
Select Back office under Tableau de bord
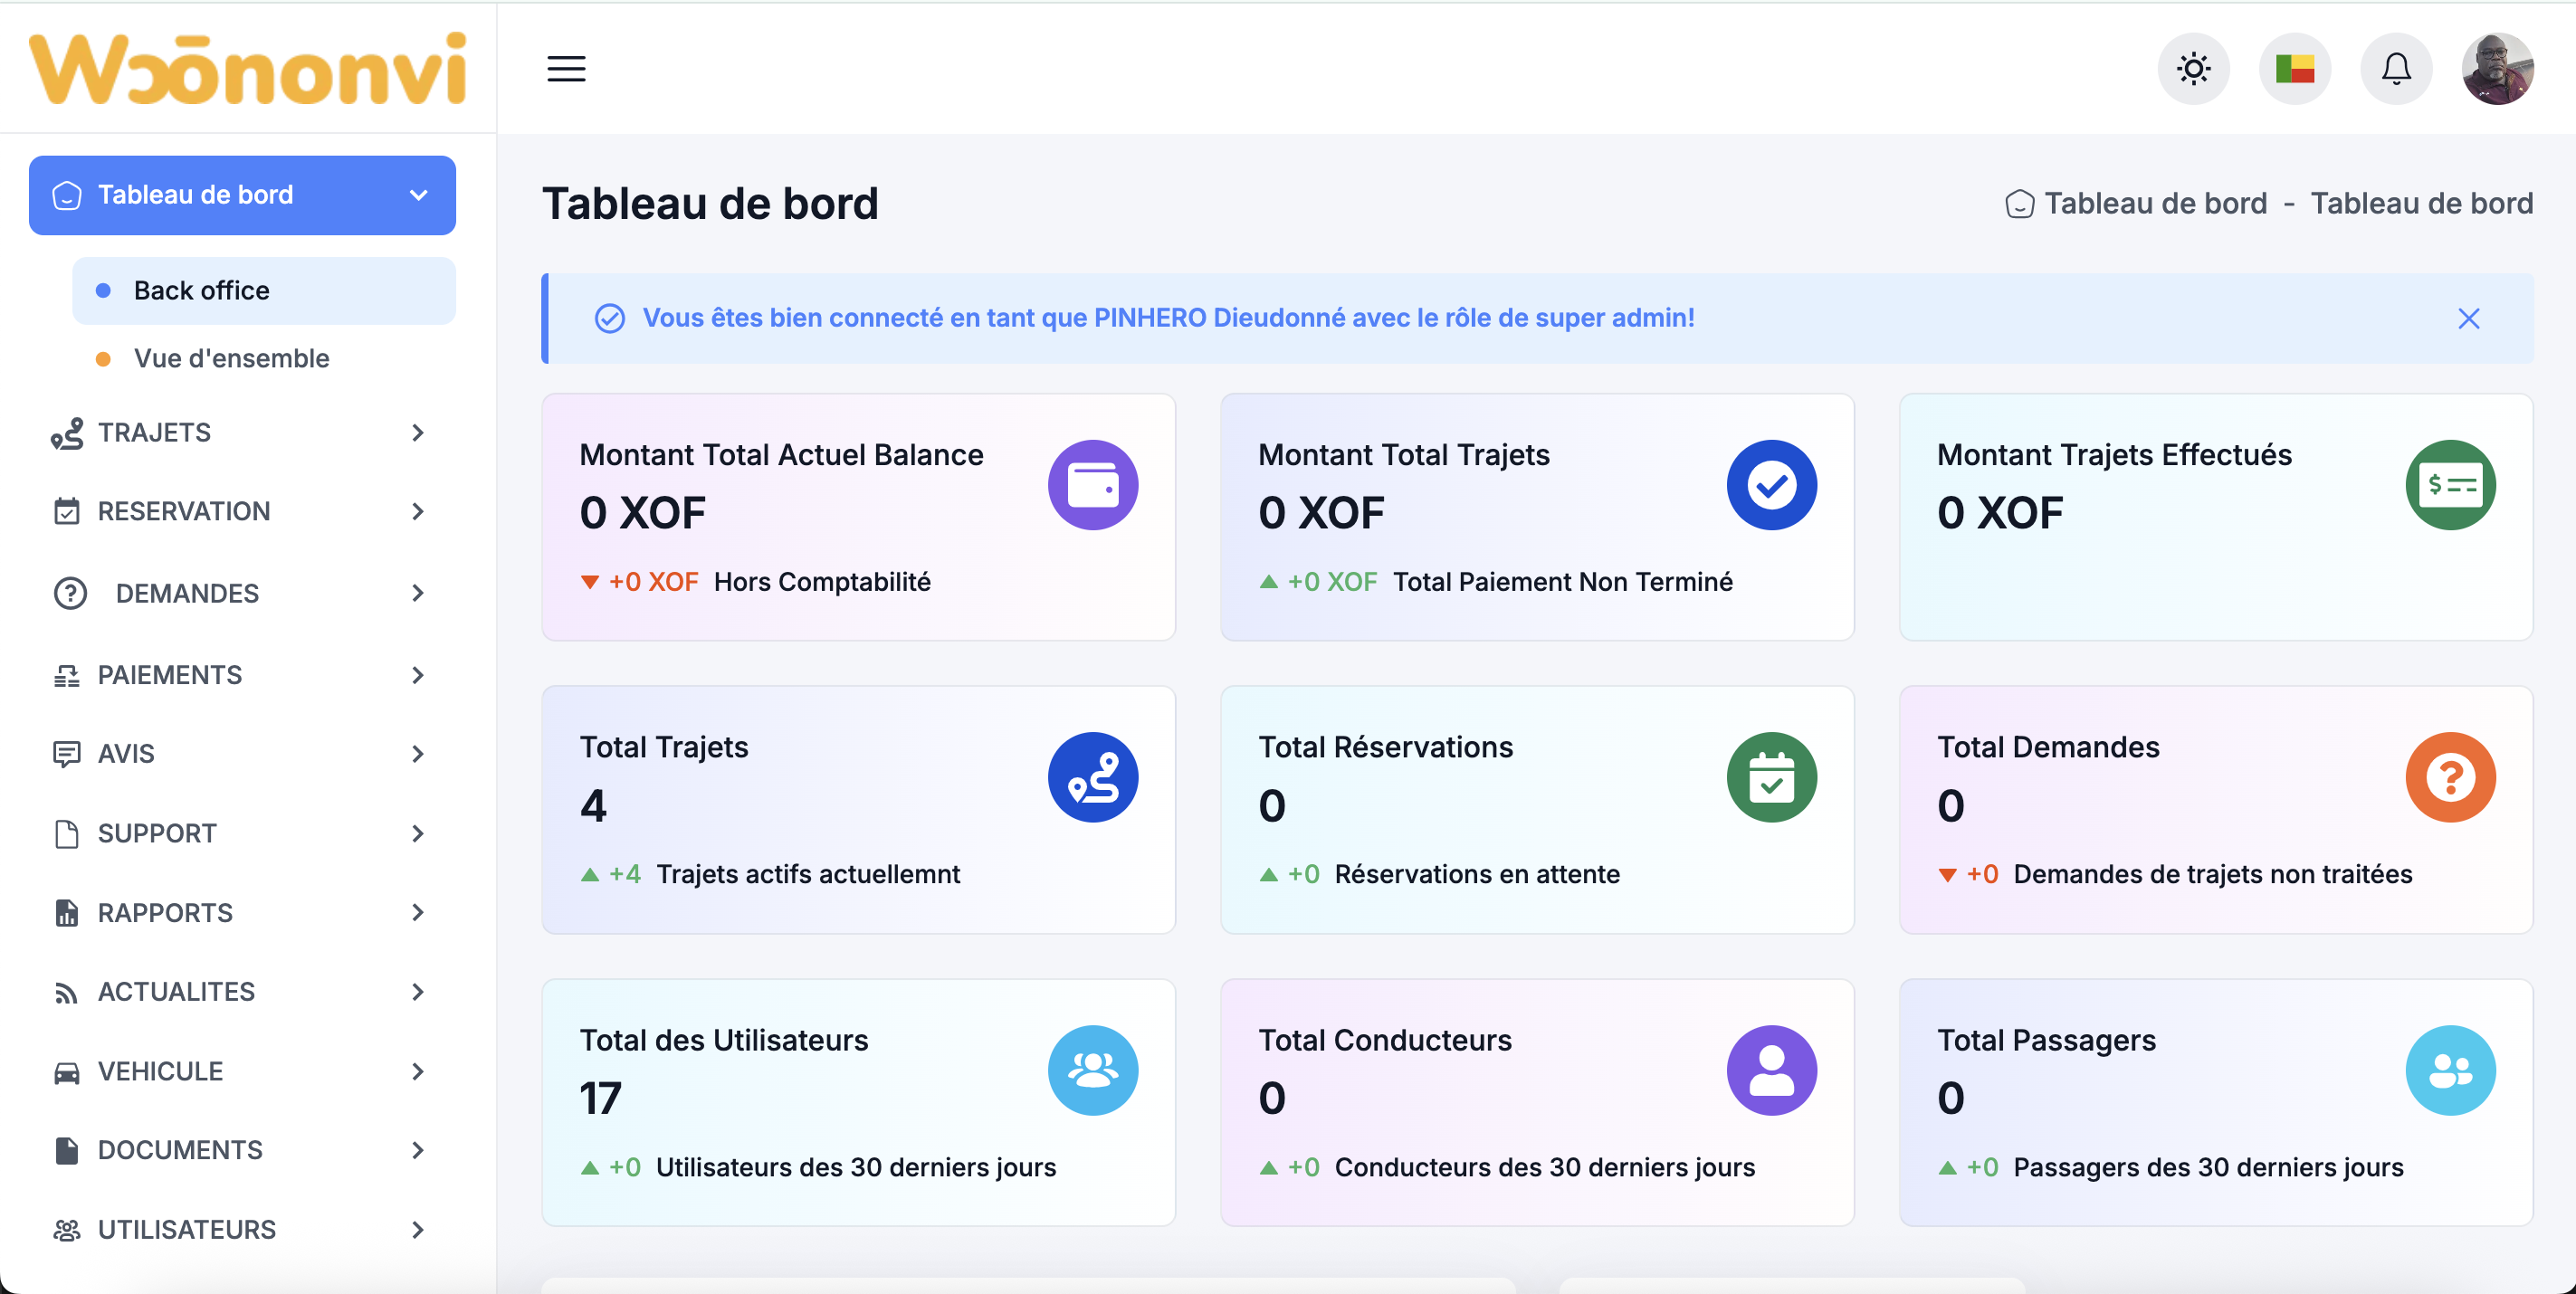pos(201,290)
